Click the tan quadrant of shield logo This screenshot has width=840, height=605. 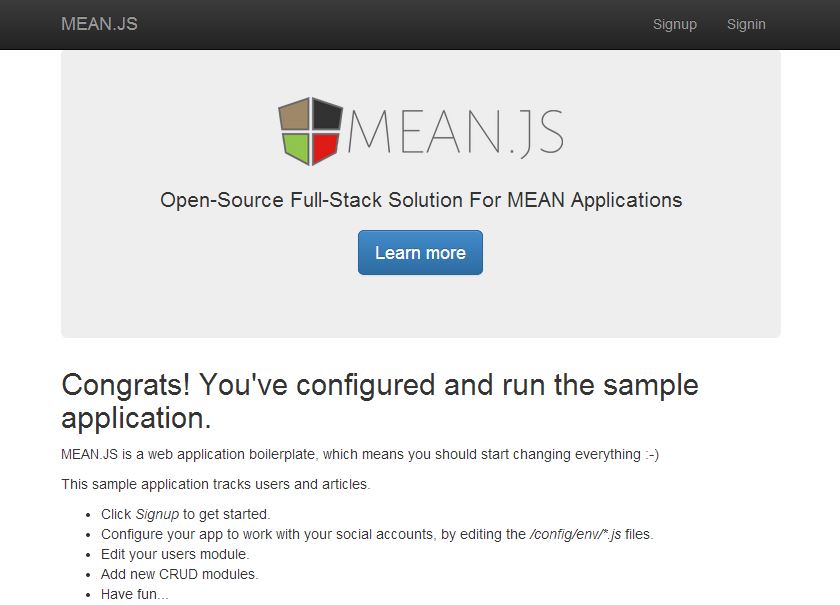295,115
